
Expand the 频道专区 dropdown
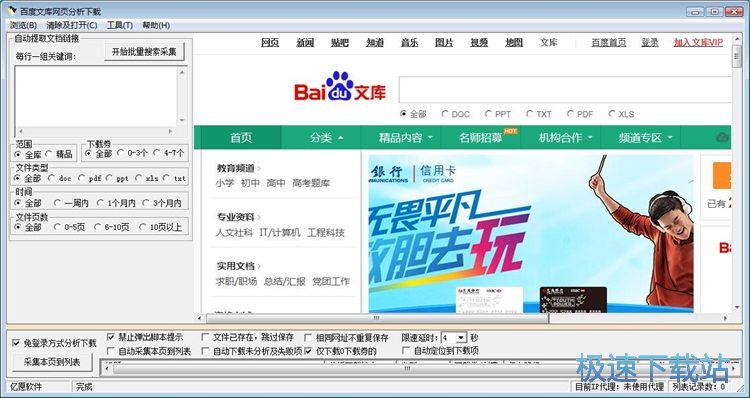[645, 138]
